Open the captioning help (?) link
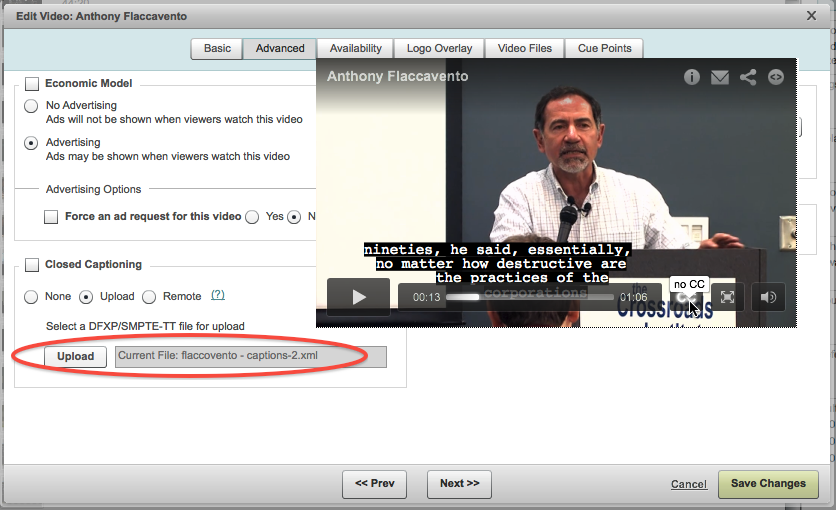The image size is (836, 510). coord(218,295)
